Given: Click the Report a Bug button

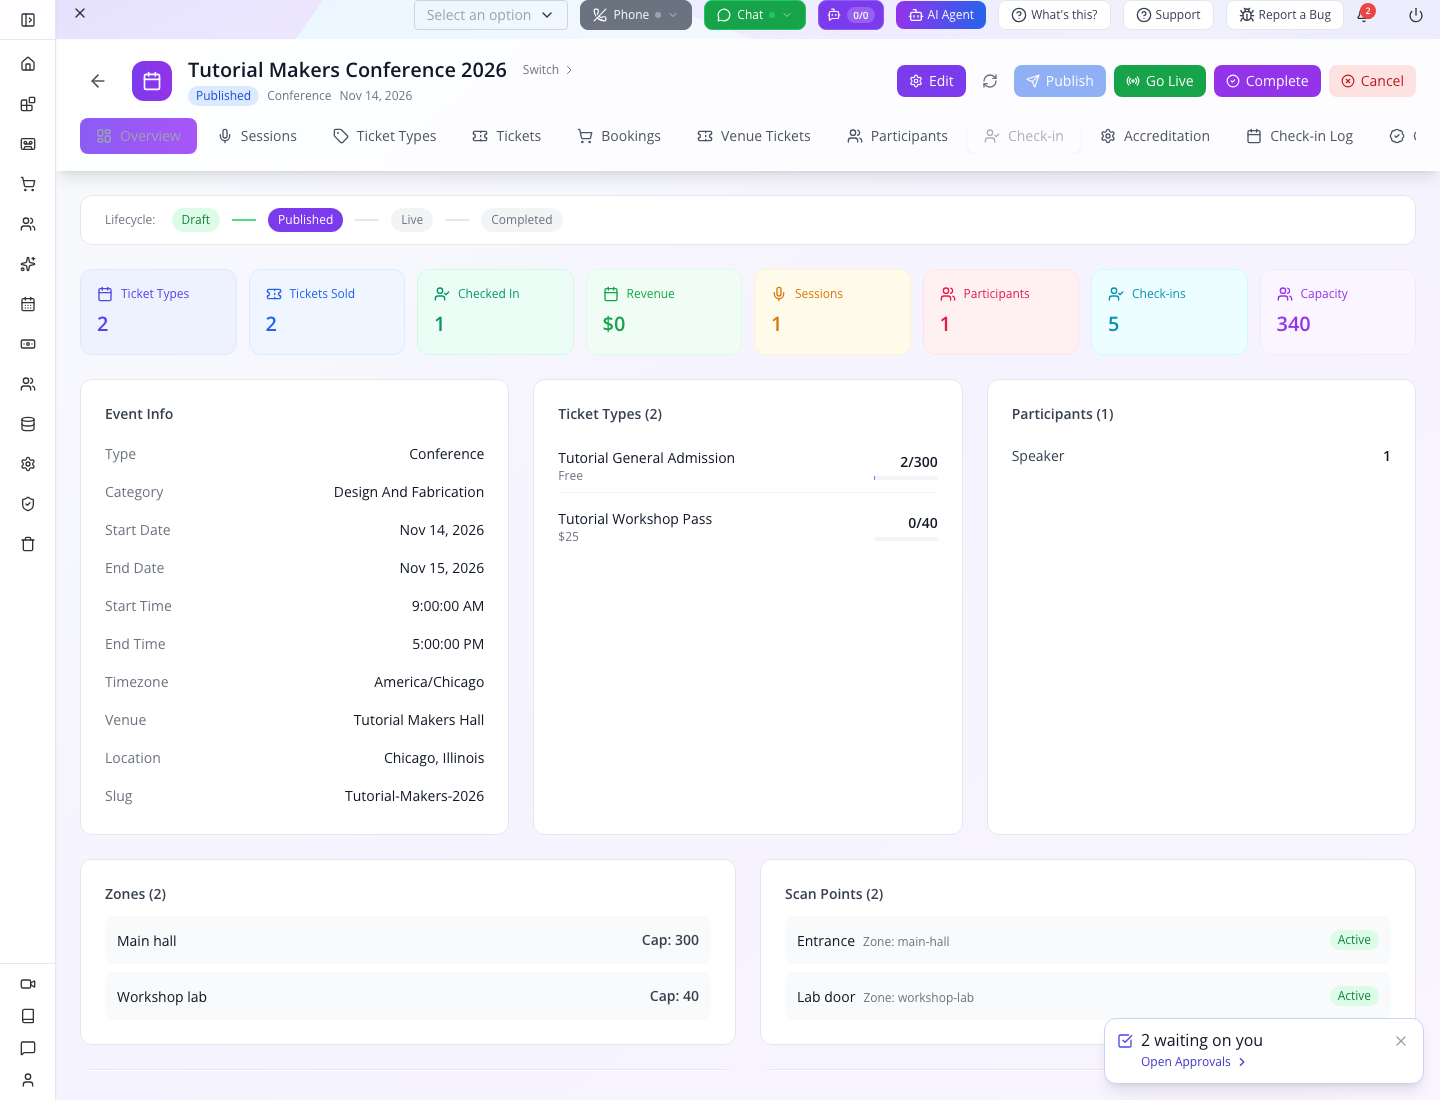Looking at the screenshot, I should (1285, 15).
